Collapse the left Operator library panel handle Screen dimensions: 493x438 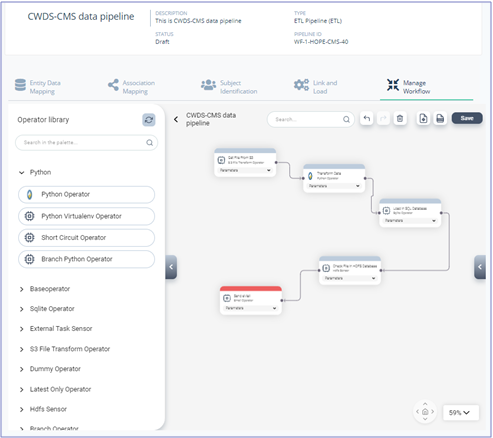171,267
